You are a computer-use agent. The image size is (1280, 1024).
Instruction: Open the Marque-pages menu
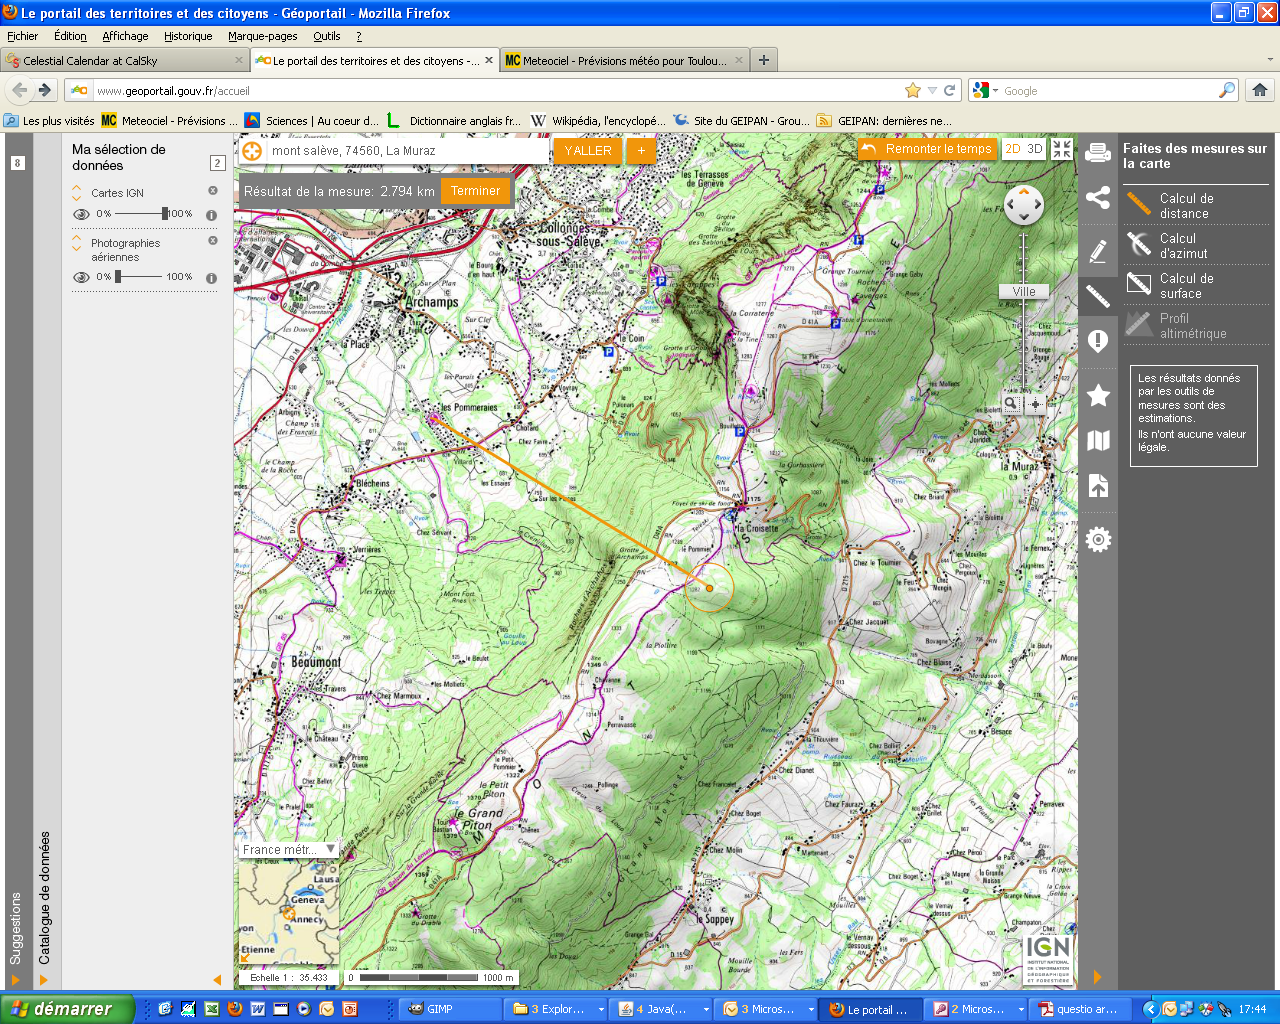[262, 36]
